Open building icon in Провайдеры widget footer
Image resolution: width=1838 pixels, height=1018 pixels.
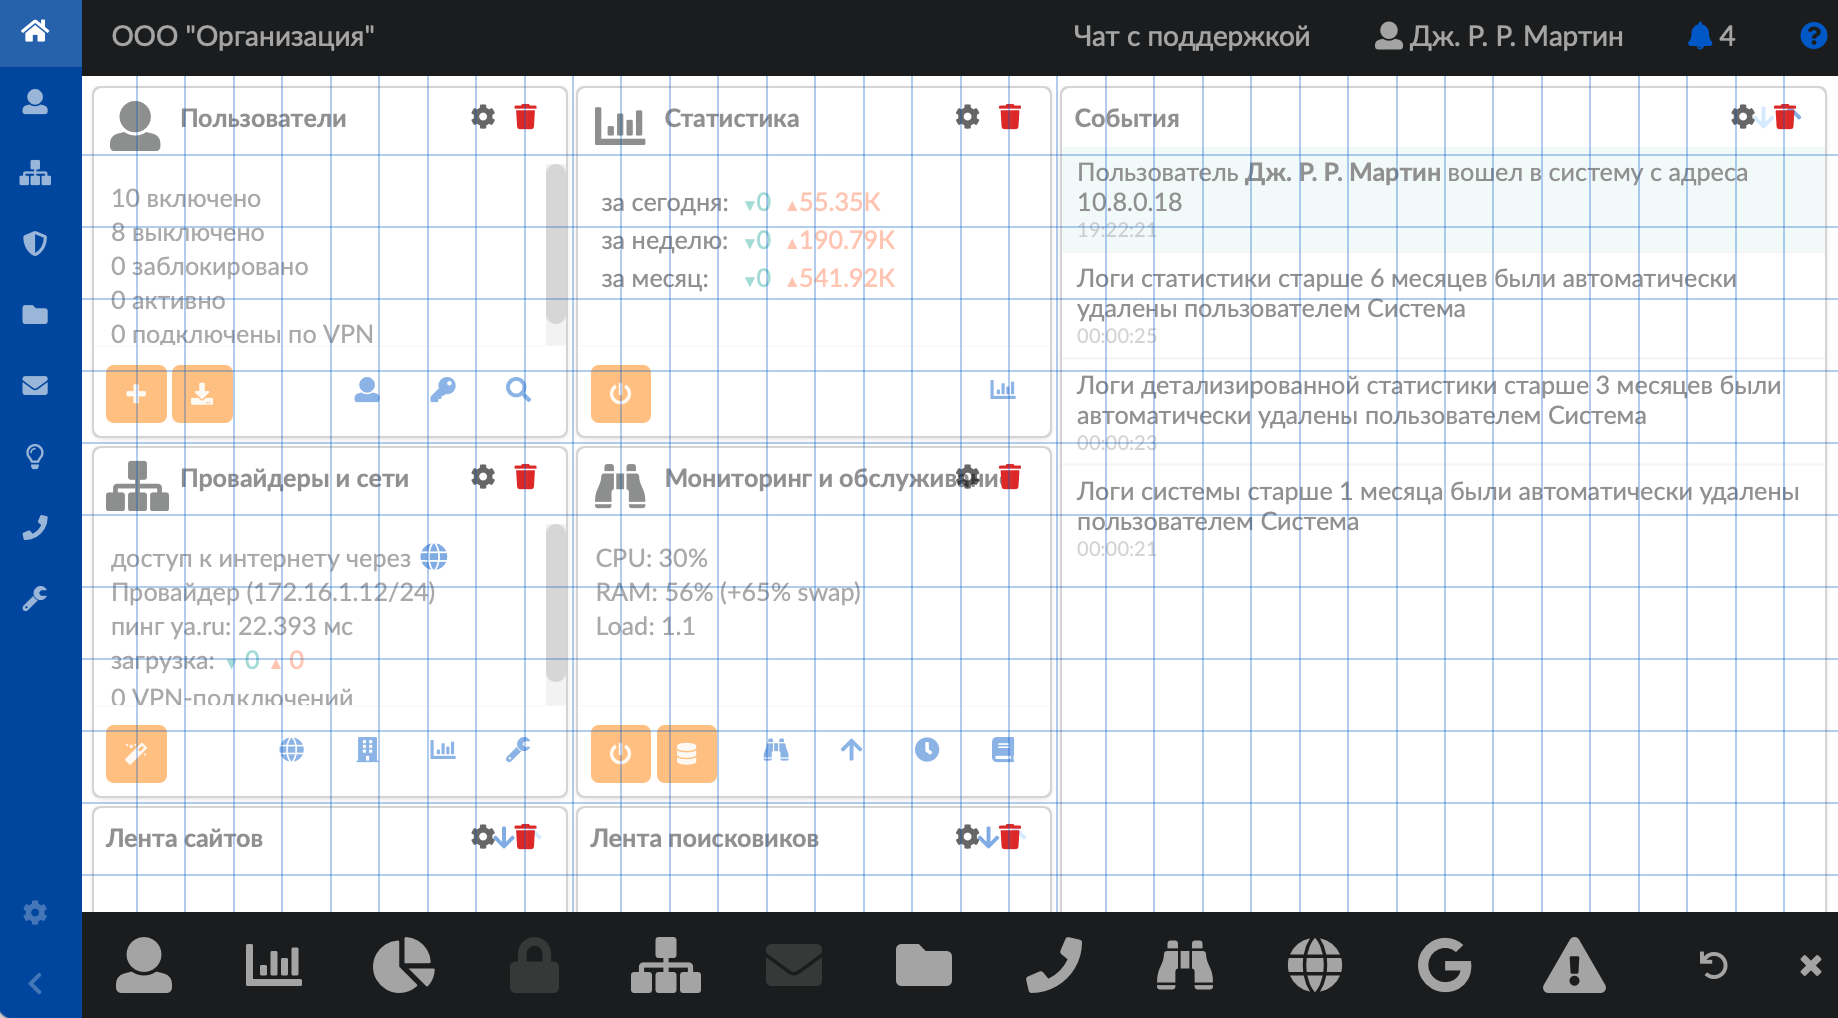tap(367, 750)
